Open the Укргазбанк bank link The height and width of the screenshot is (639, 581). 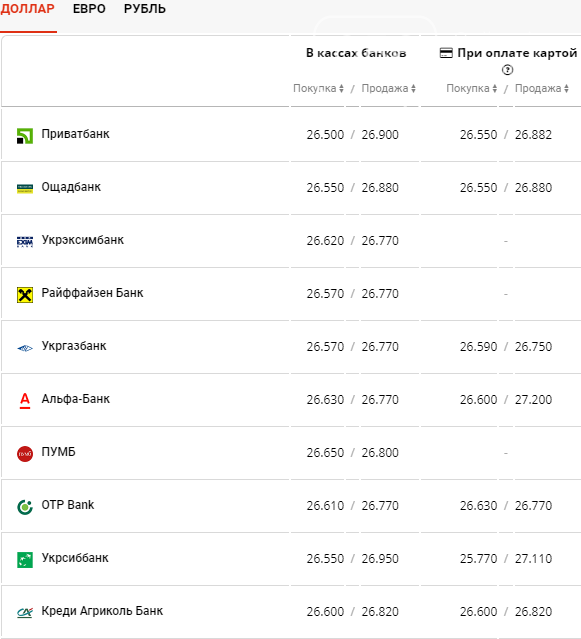pos(74,346)
